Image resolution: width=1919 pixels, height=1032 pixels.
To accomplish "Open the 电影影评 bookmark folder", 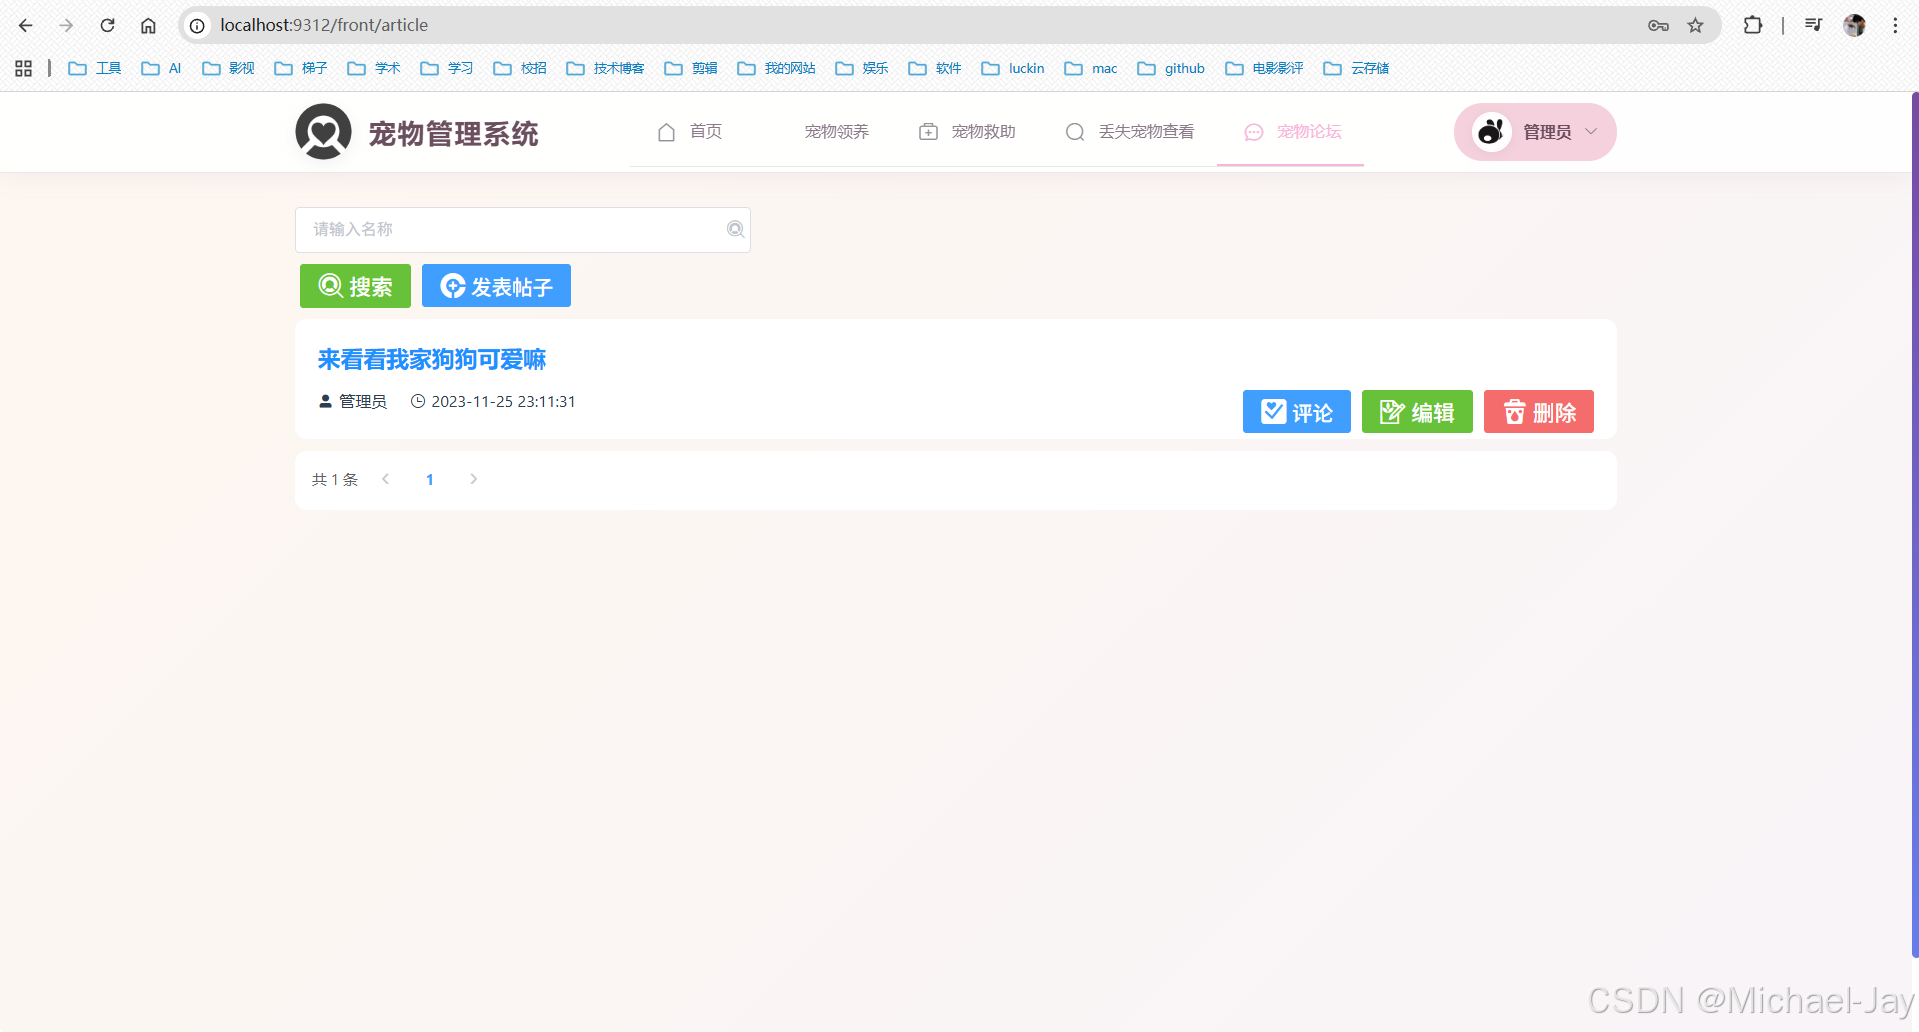I will pos(1264,68).
